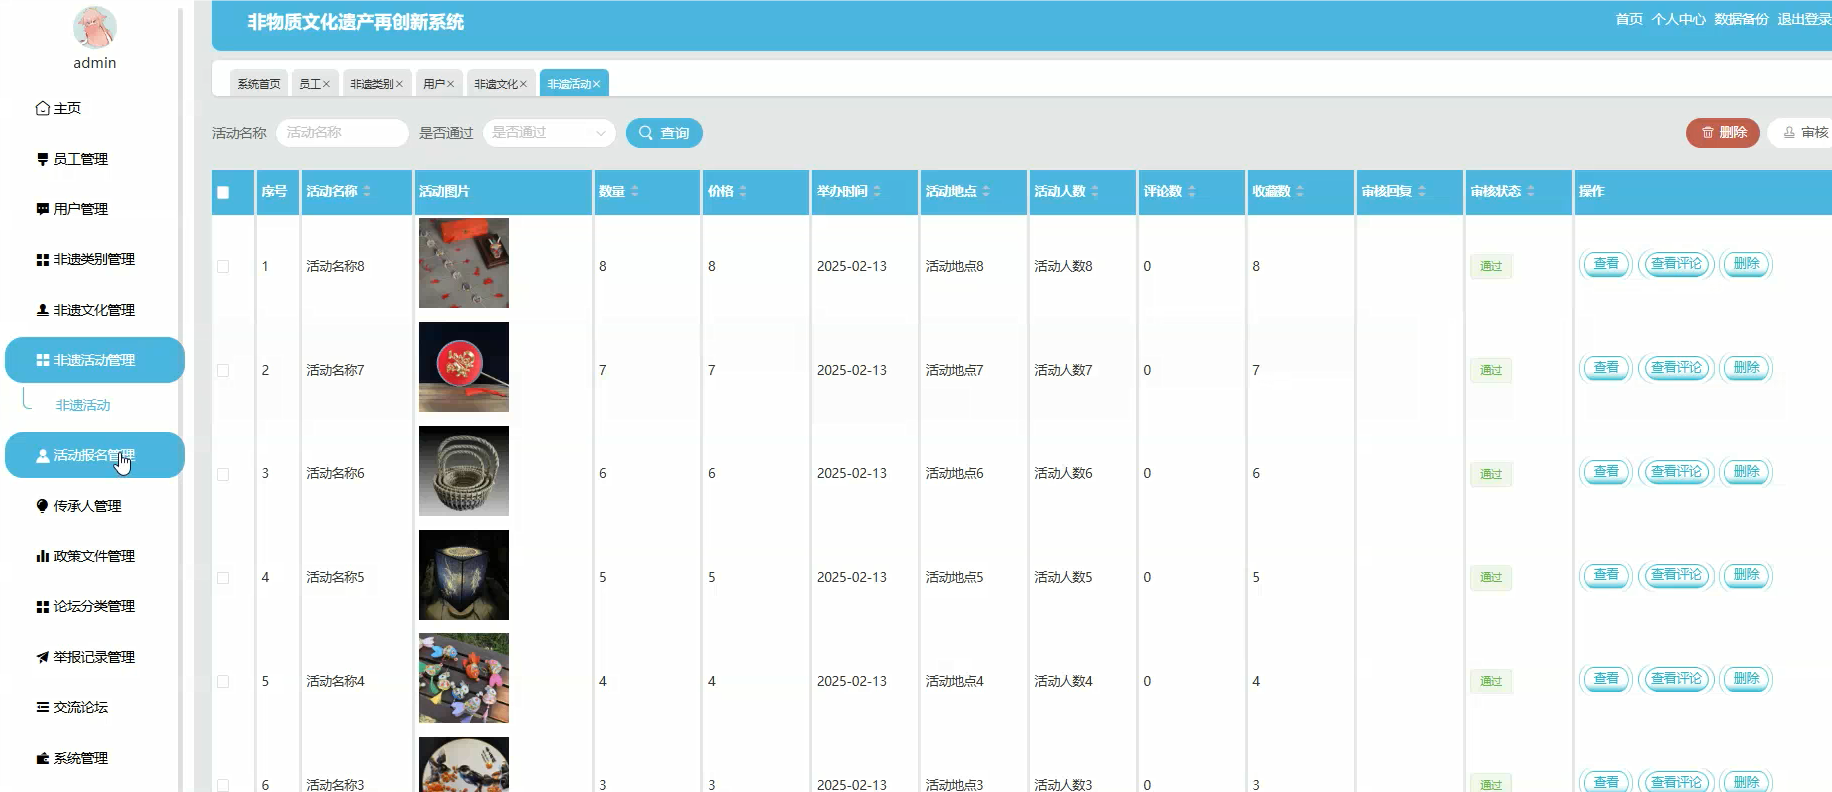This screenshot has width=1832, height=792.
Task: Expand 政策文件管理 in the sidebar
Action: point(85,556)
